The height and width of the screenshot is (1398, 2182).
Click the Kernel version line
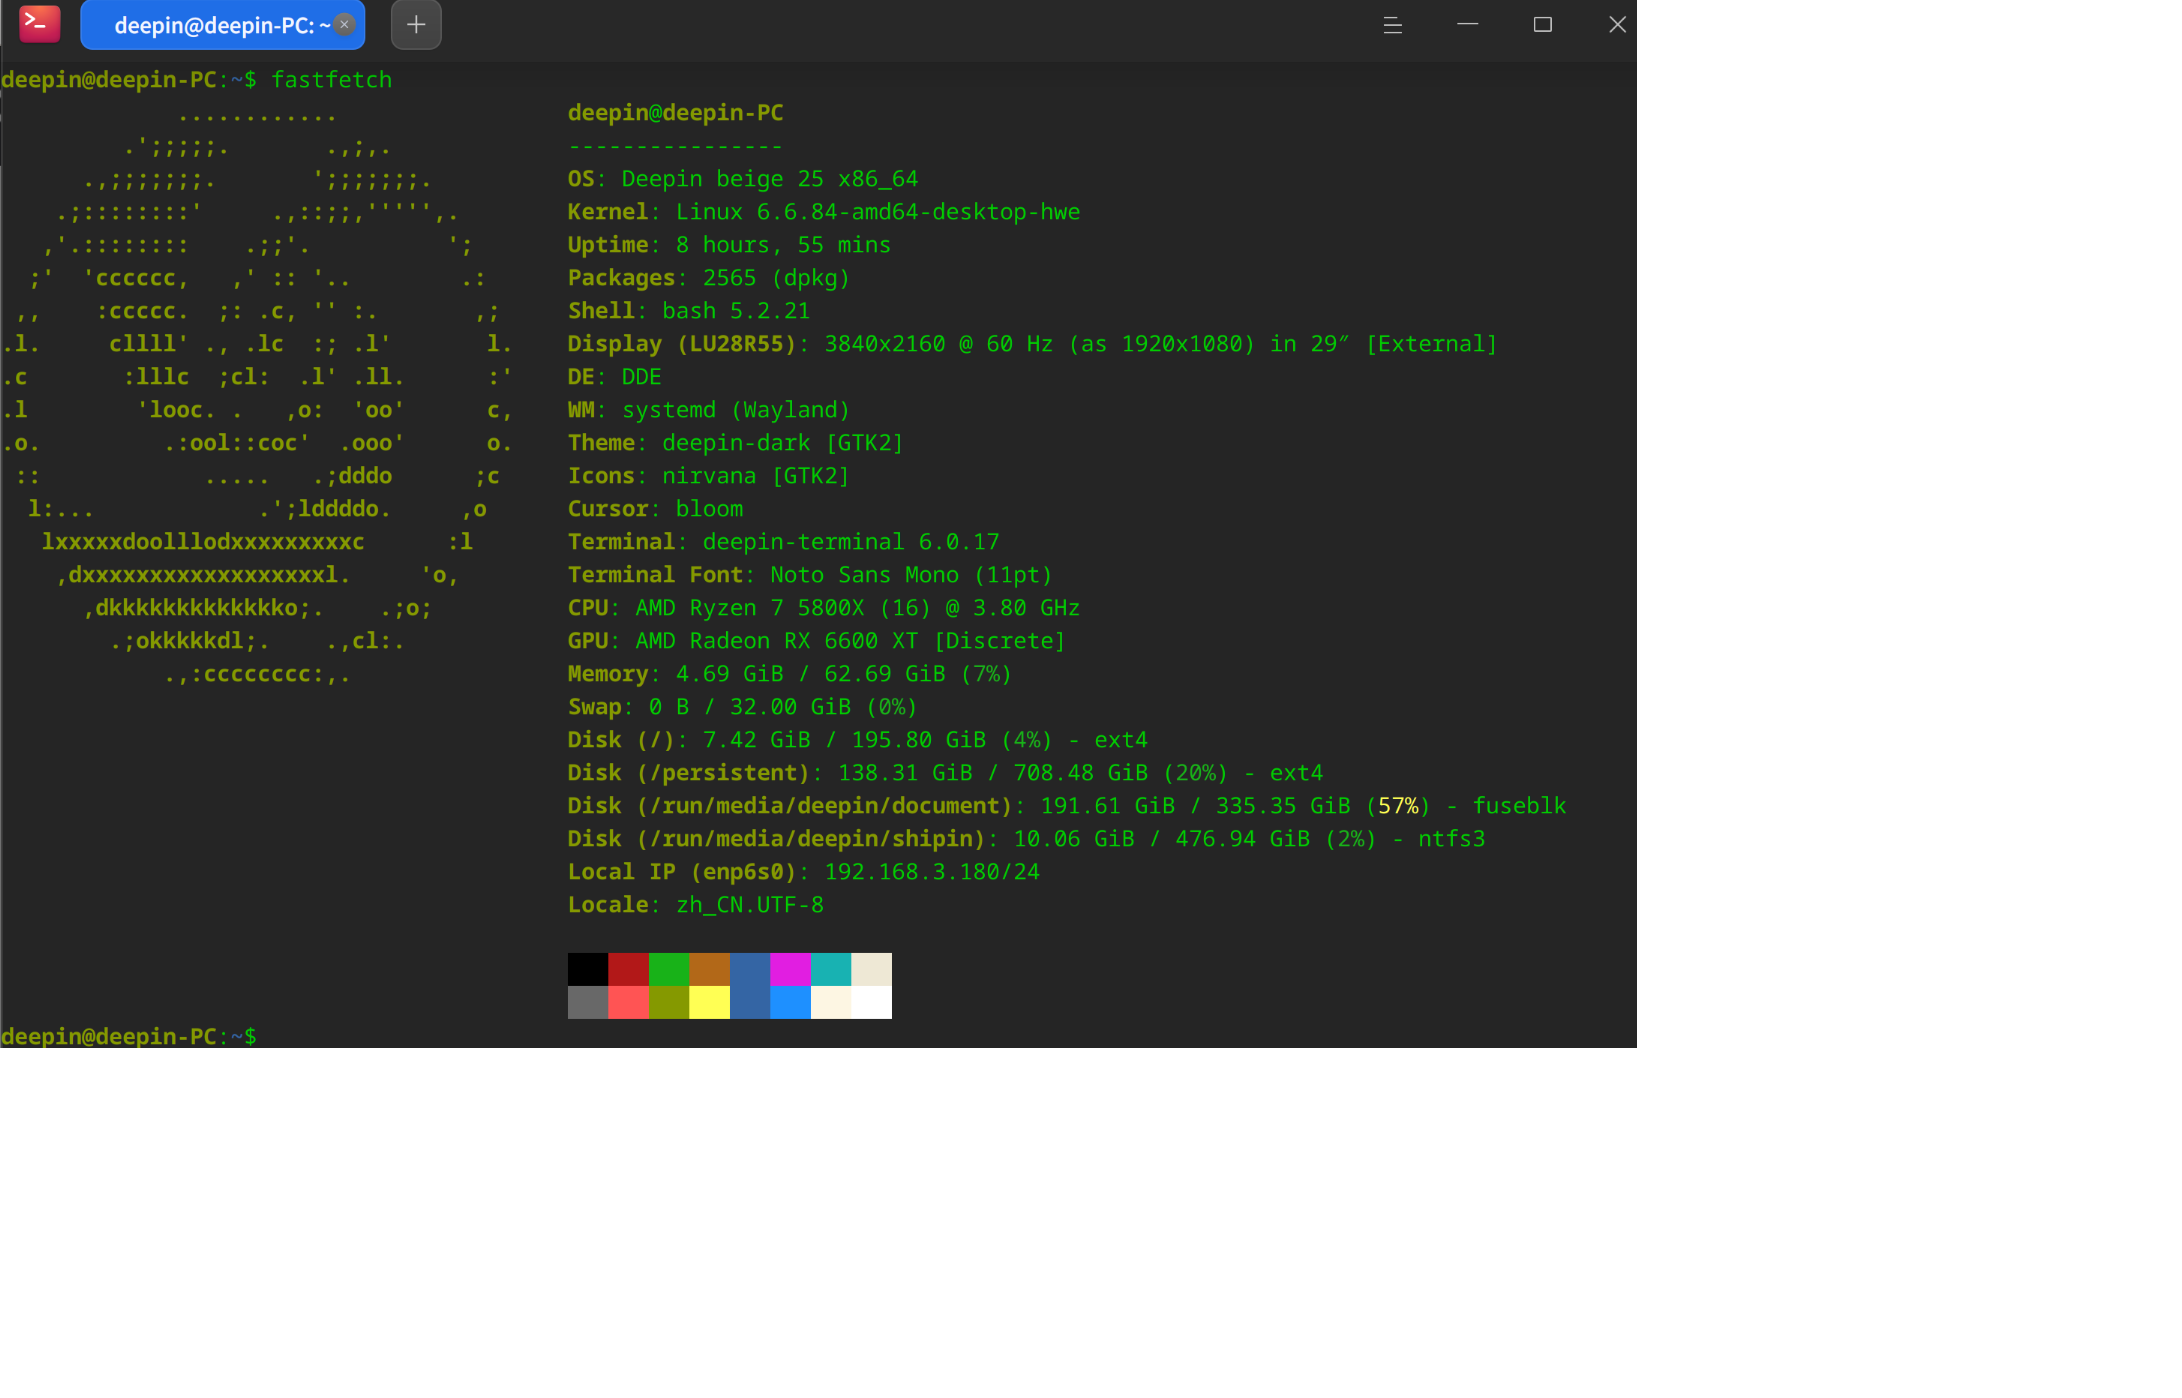[824, 212]
